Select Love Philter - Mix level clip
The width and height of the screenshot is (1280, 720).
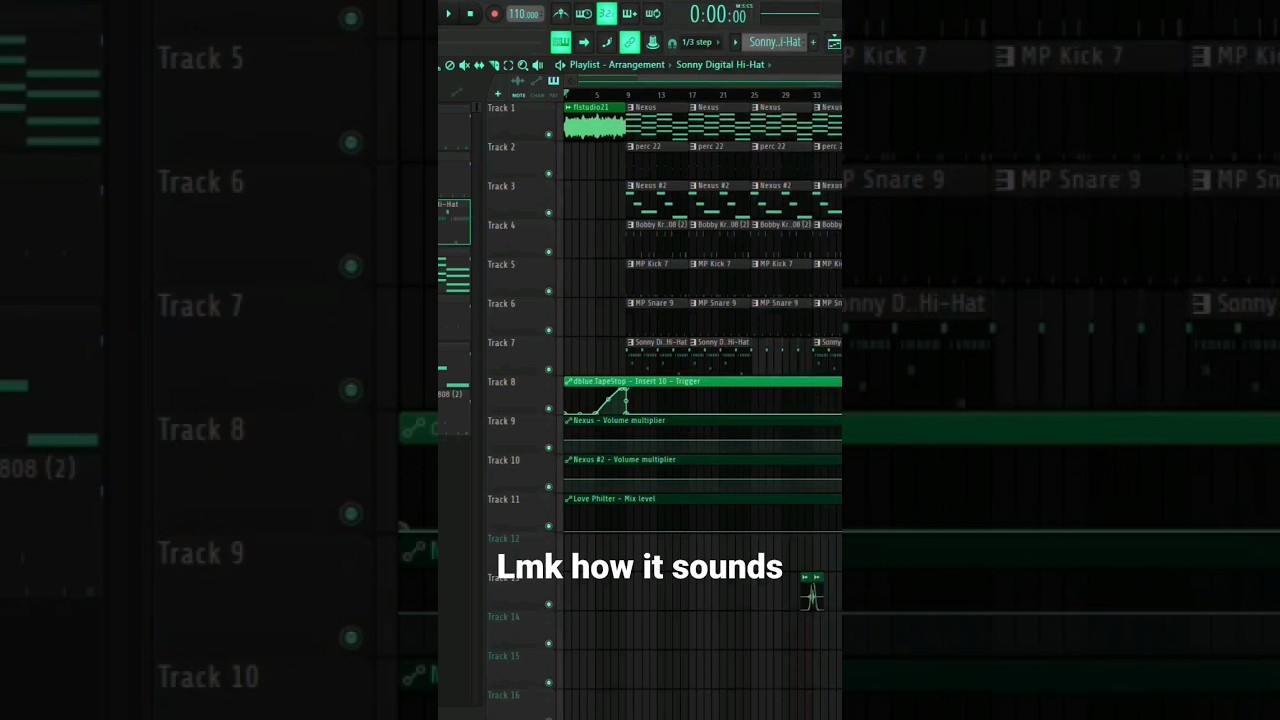(x=703, y=512)
